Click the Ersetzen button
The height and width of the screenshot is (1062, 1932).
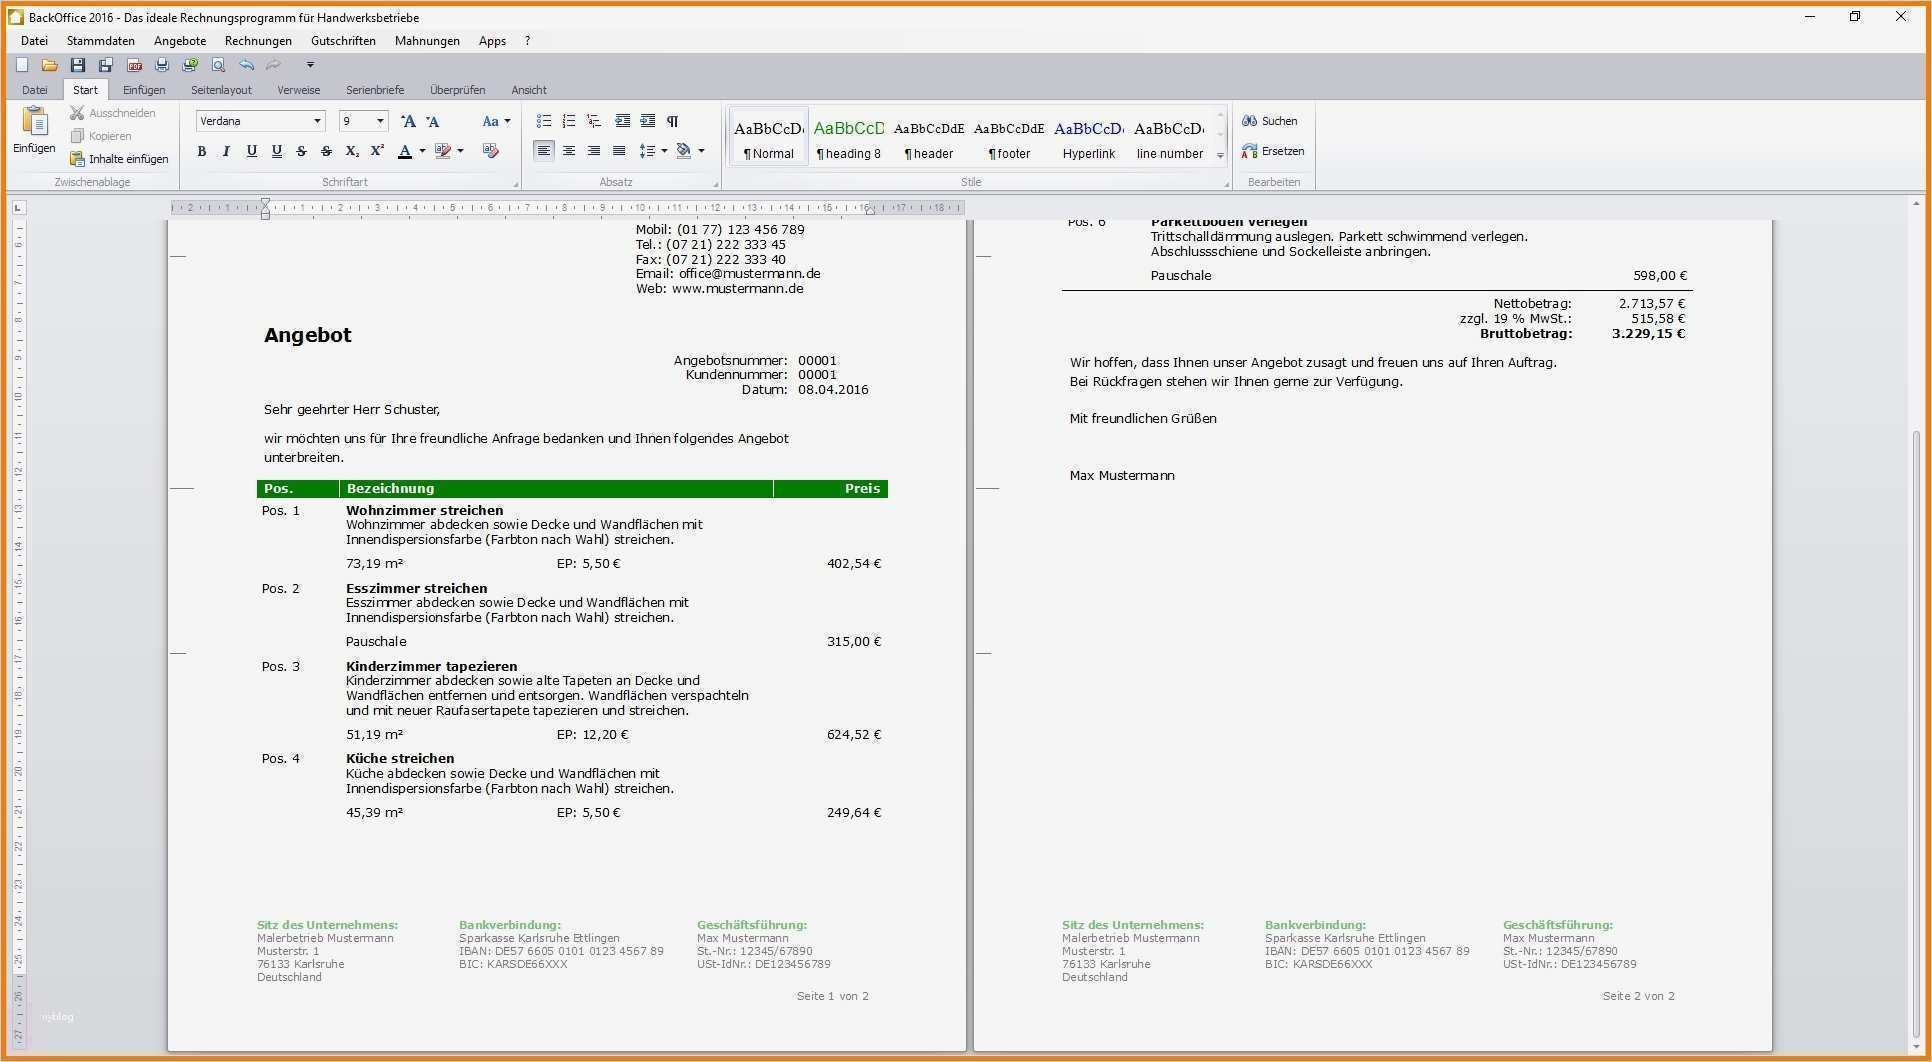tap(1273, 151)
